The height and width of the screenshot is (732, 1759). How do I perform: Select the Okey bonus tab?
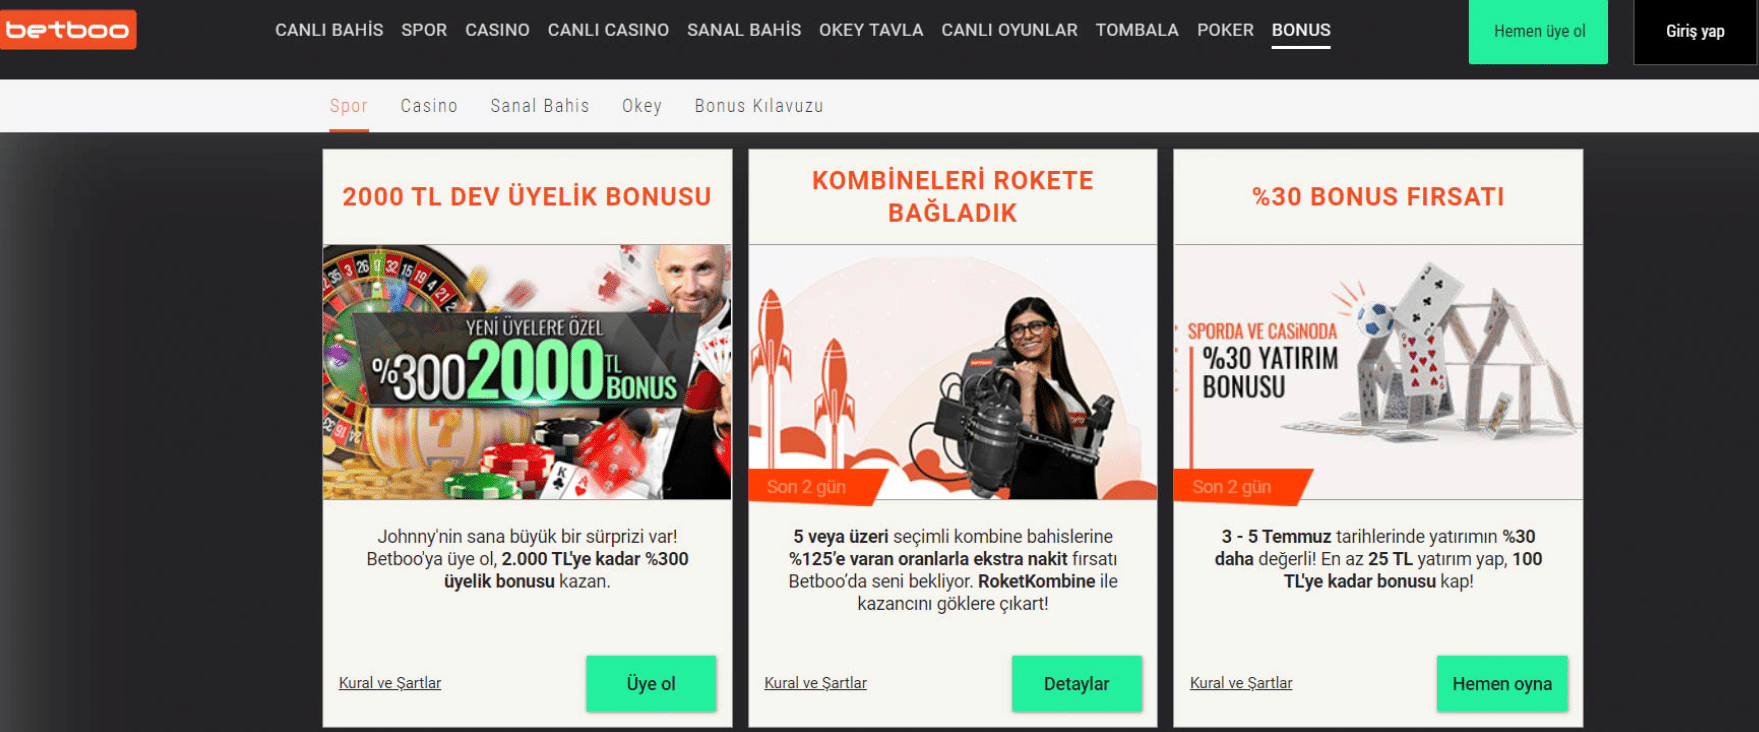642,106
